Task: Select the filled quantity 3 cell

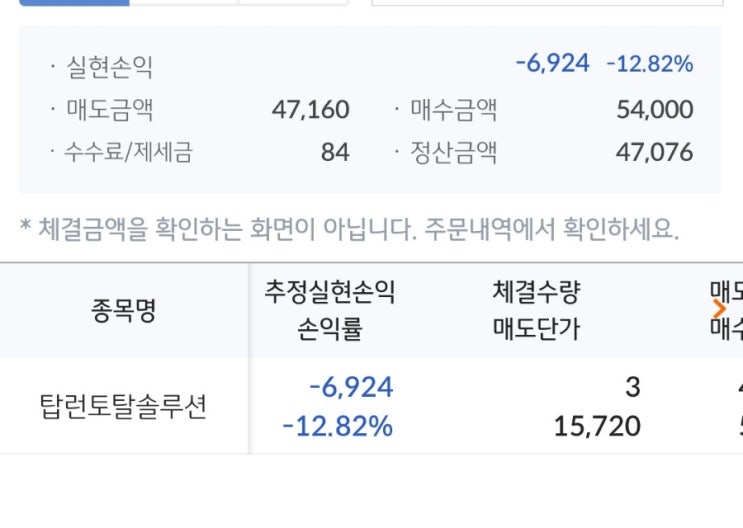Action: pos(632,387)
